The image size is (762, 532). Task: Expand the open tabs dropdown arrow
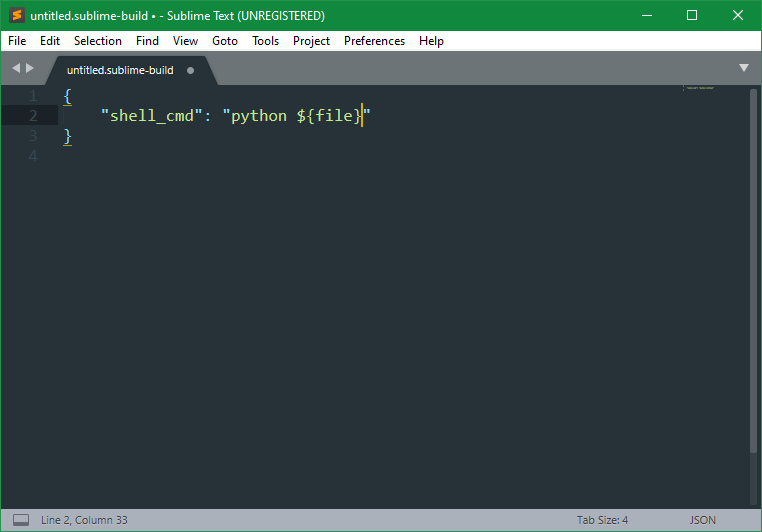pos(744,68)
